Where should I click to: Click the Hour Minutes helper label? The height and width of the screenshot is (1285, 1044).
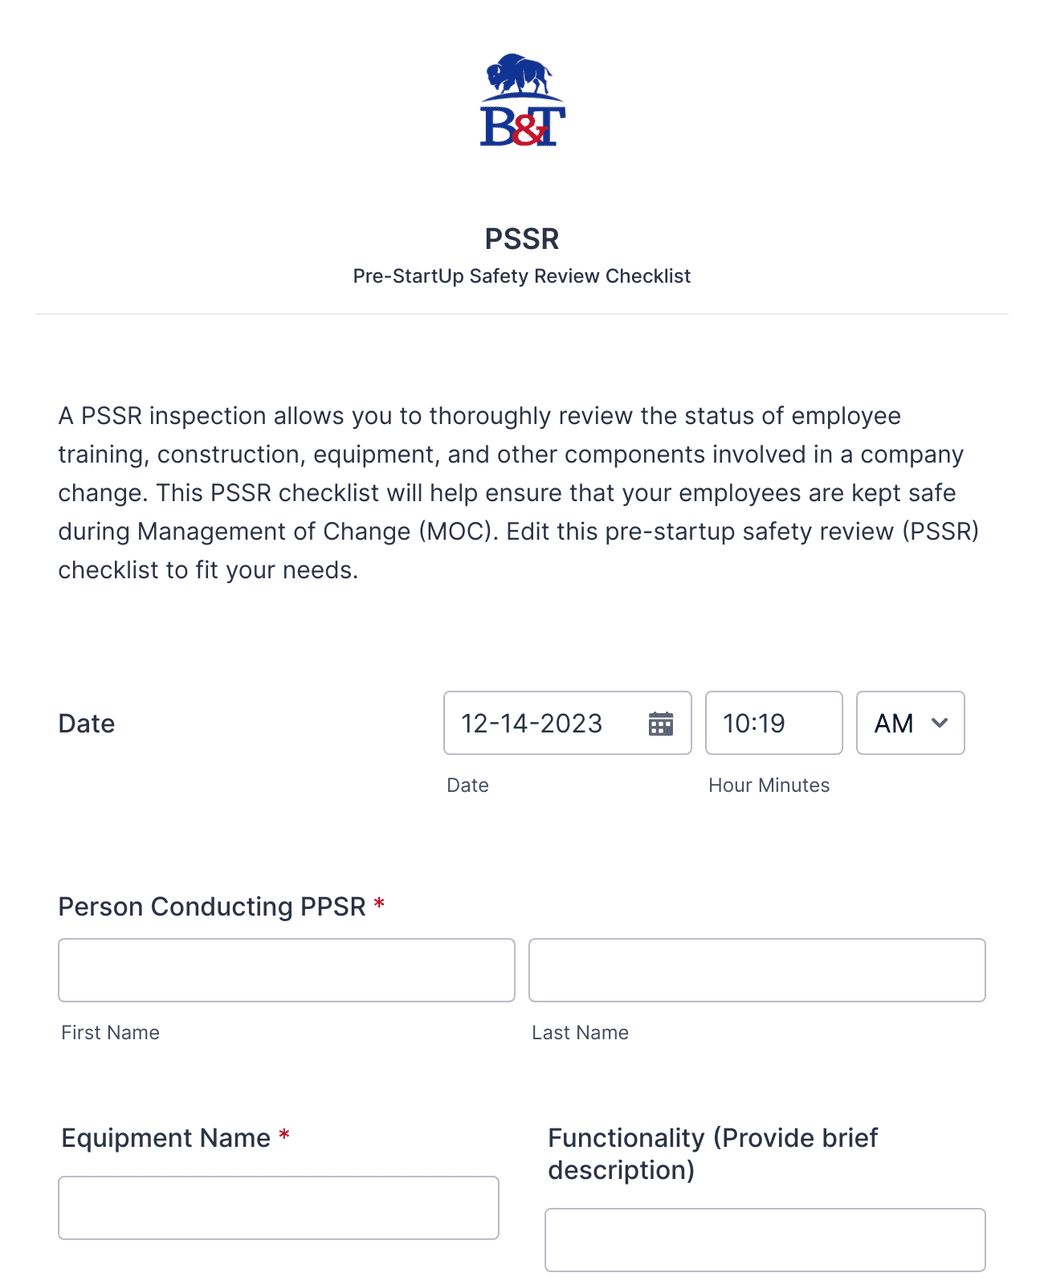[769, 785]
